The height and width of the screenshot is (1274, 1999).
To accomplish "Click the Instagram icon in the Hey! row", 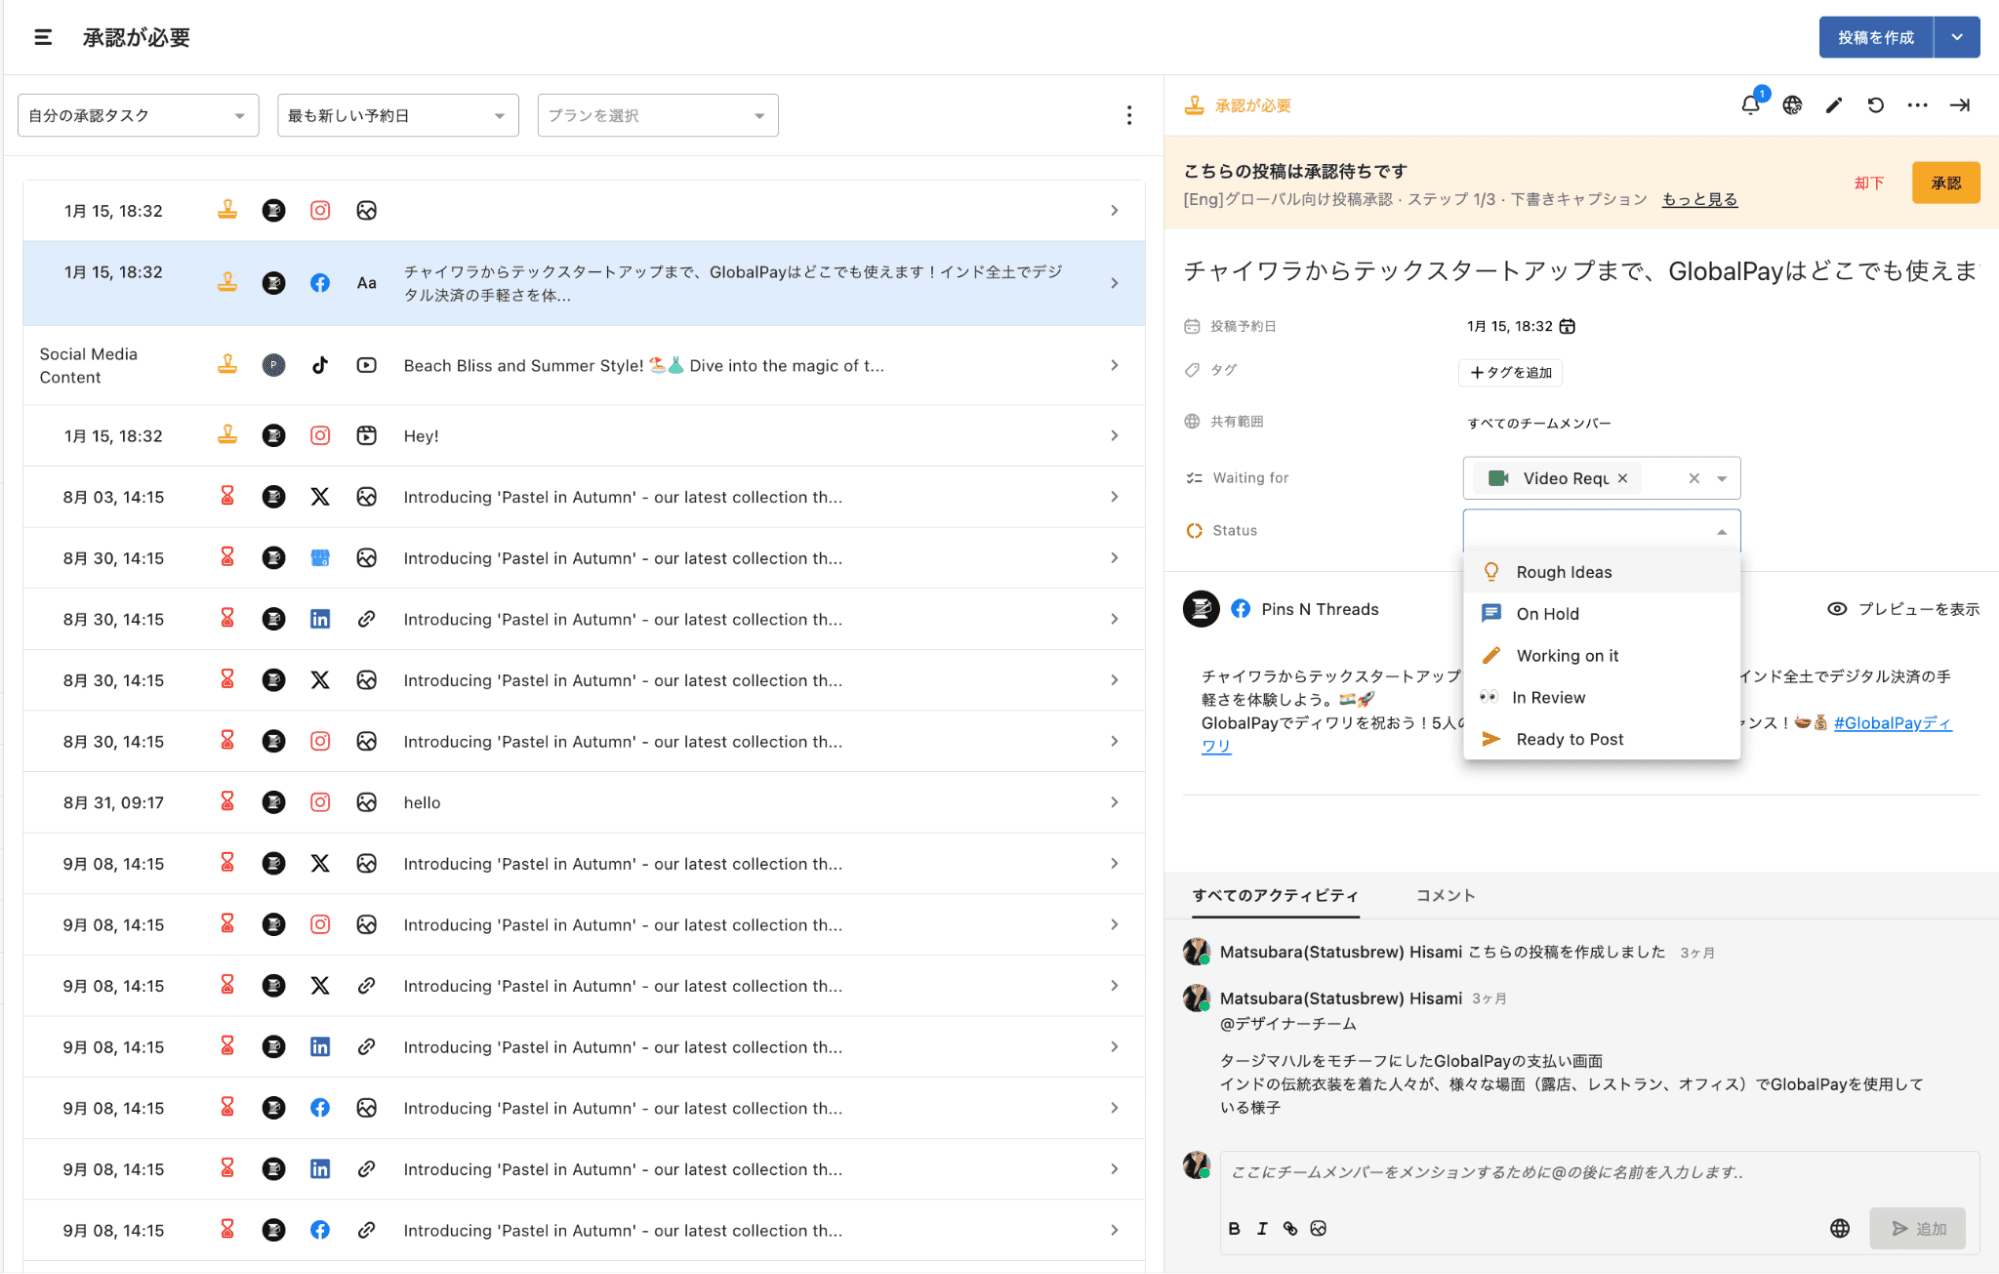I will tap(320, 435).
